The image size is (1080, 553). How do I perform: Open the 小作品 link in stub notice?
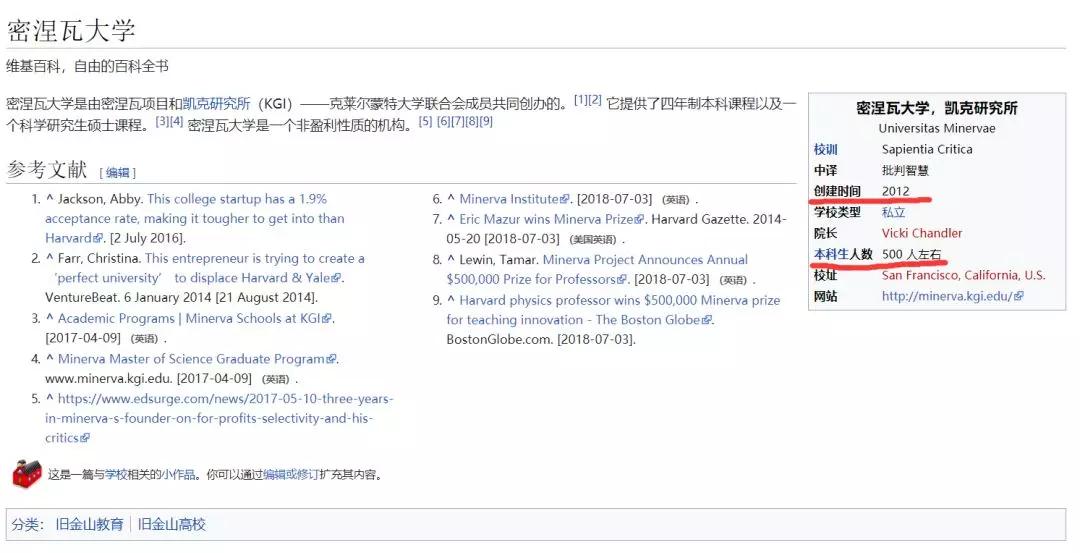(x=178, y=474)
